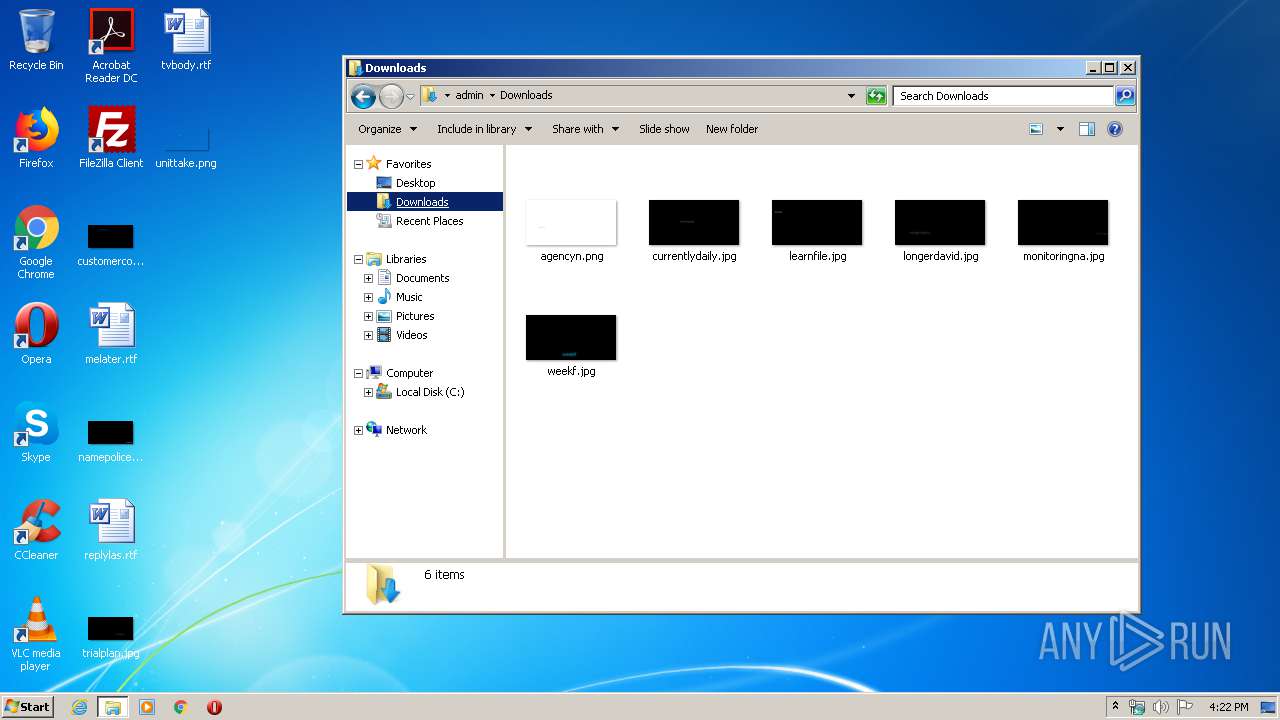The height and width of the screenshot is (720, 1280).
Task: Select the learnfile.jpg thumbnail
Action: pos(817,222)
